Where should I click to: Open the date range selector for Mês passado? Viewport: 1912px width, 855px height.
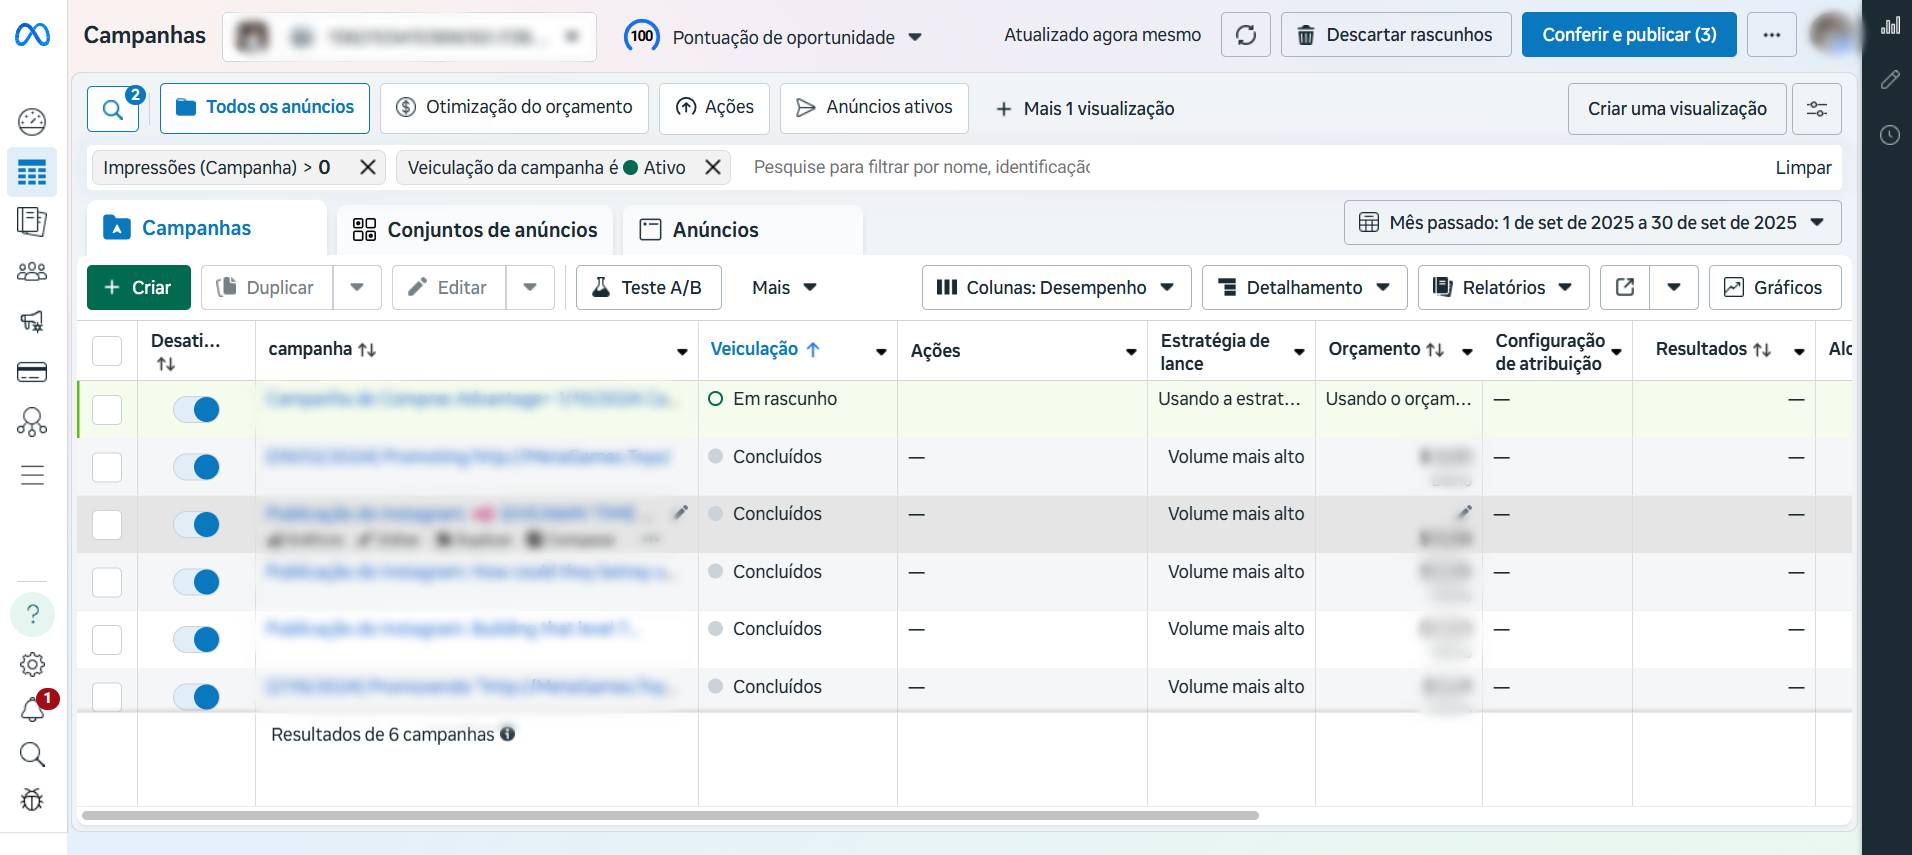coord(1592,223)
